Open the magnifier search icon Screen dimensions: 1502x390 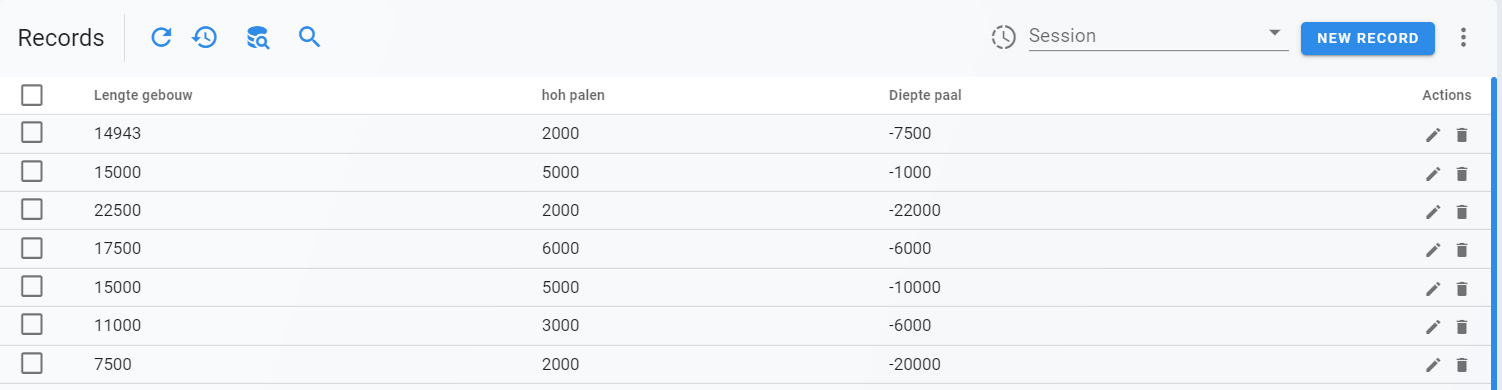point(310,38)
